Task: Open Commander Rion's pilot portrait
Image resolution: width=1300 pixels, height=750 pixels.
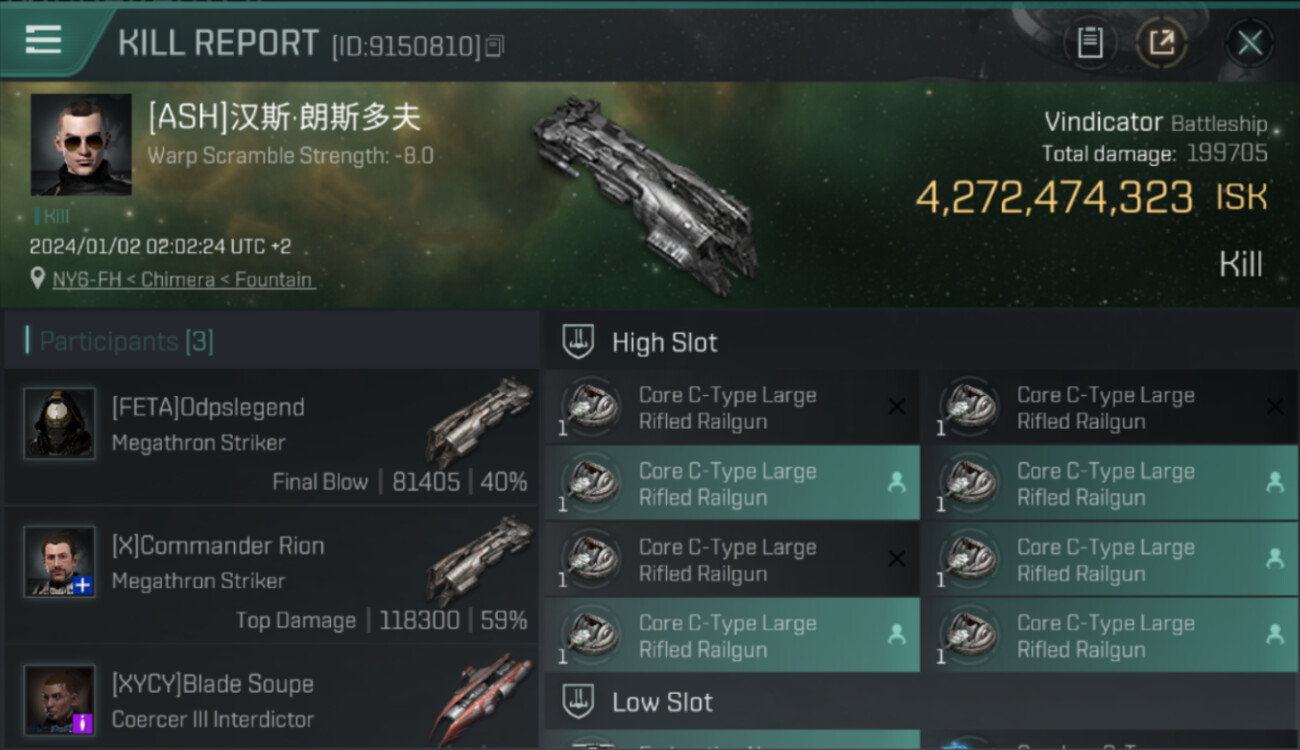Action: (60, 561)
